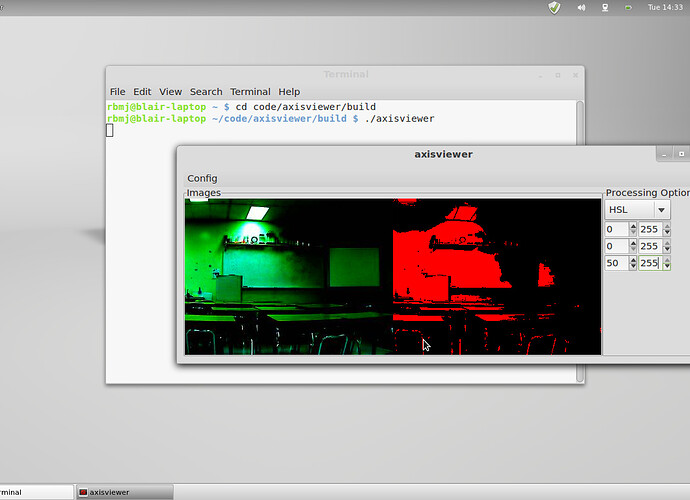Increase the third row minimum value of 50
The image size is (690, 500).
pos(633,260)
